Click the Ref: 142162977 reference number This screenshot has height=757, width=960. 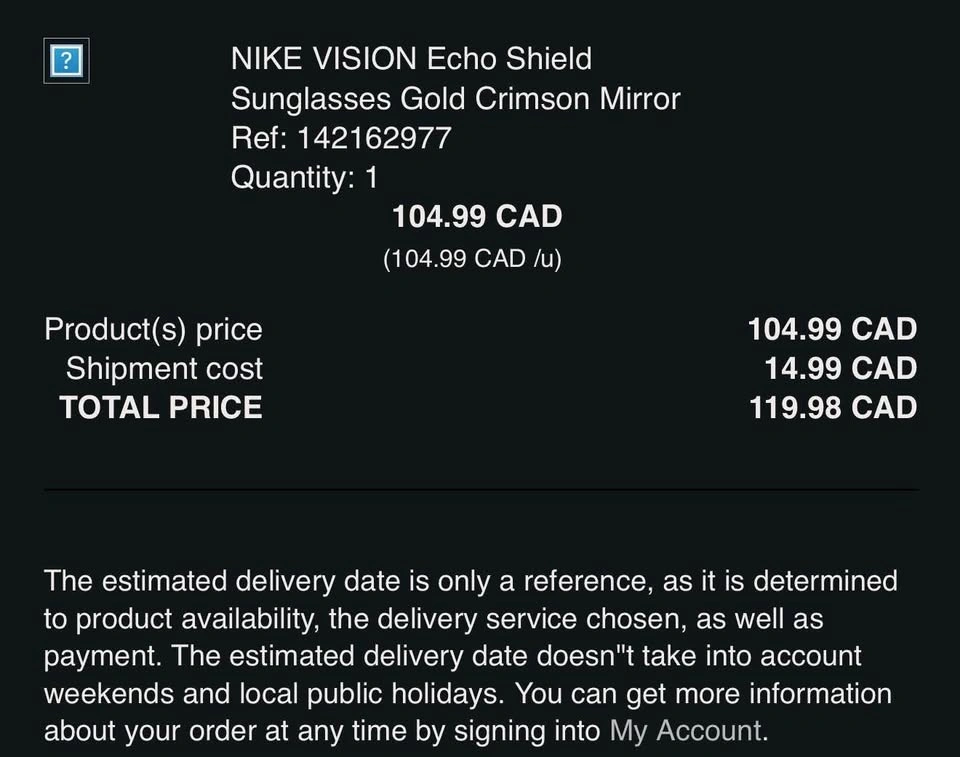pyautogui.click(x=341, y=138)
